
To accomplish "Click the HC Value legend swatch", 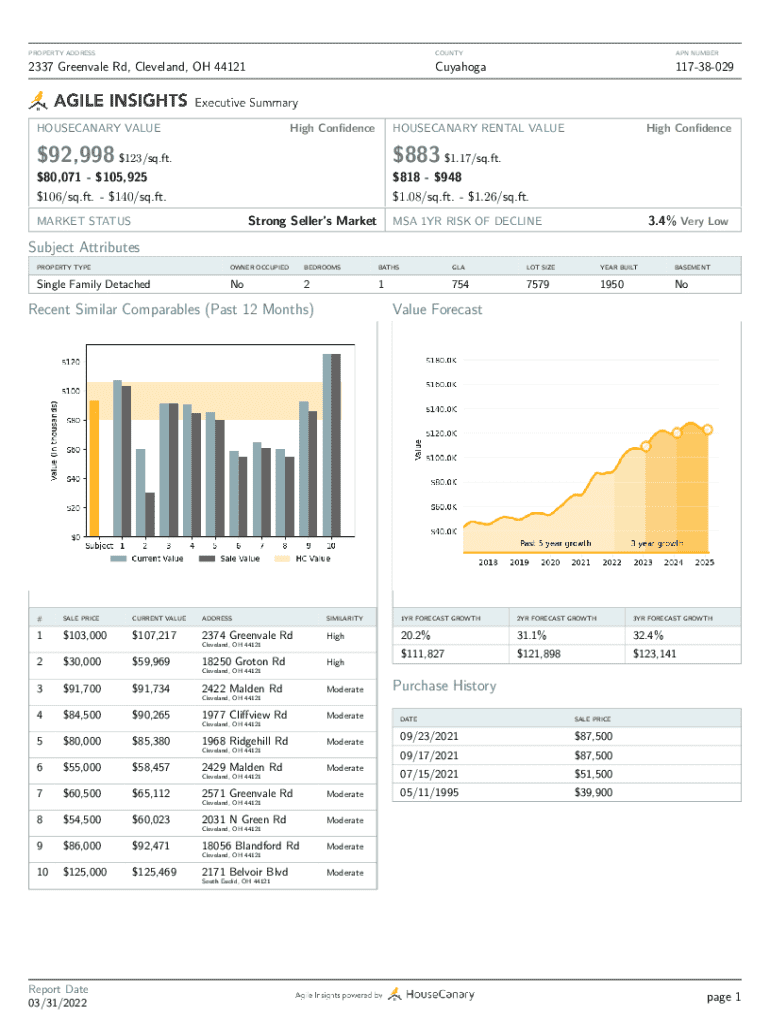I will point(283,560).
